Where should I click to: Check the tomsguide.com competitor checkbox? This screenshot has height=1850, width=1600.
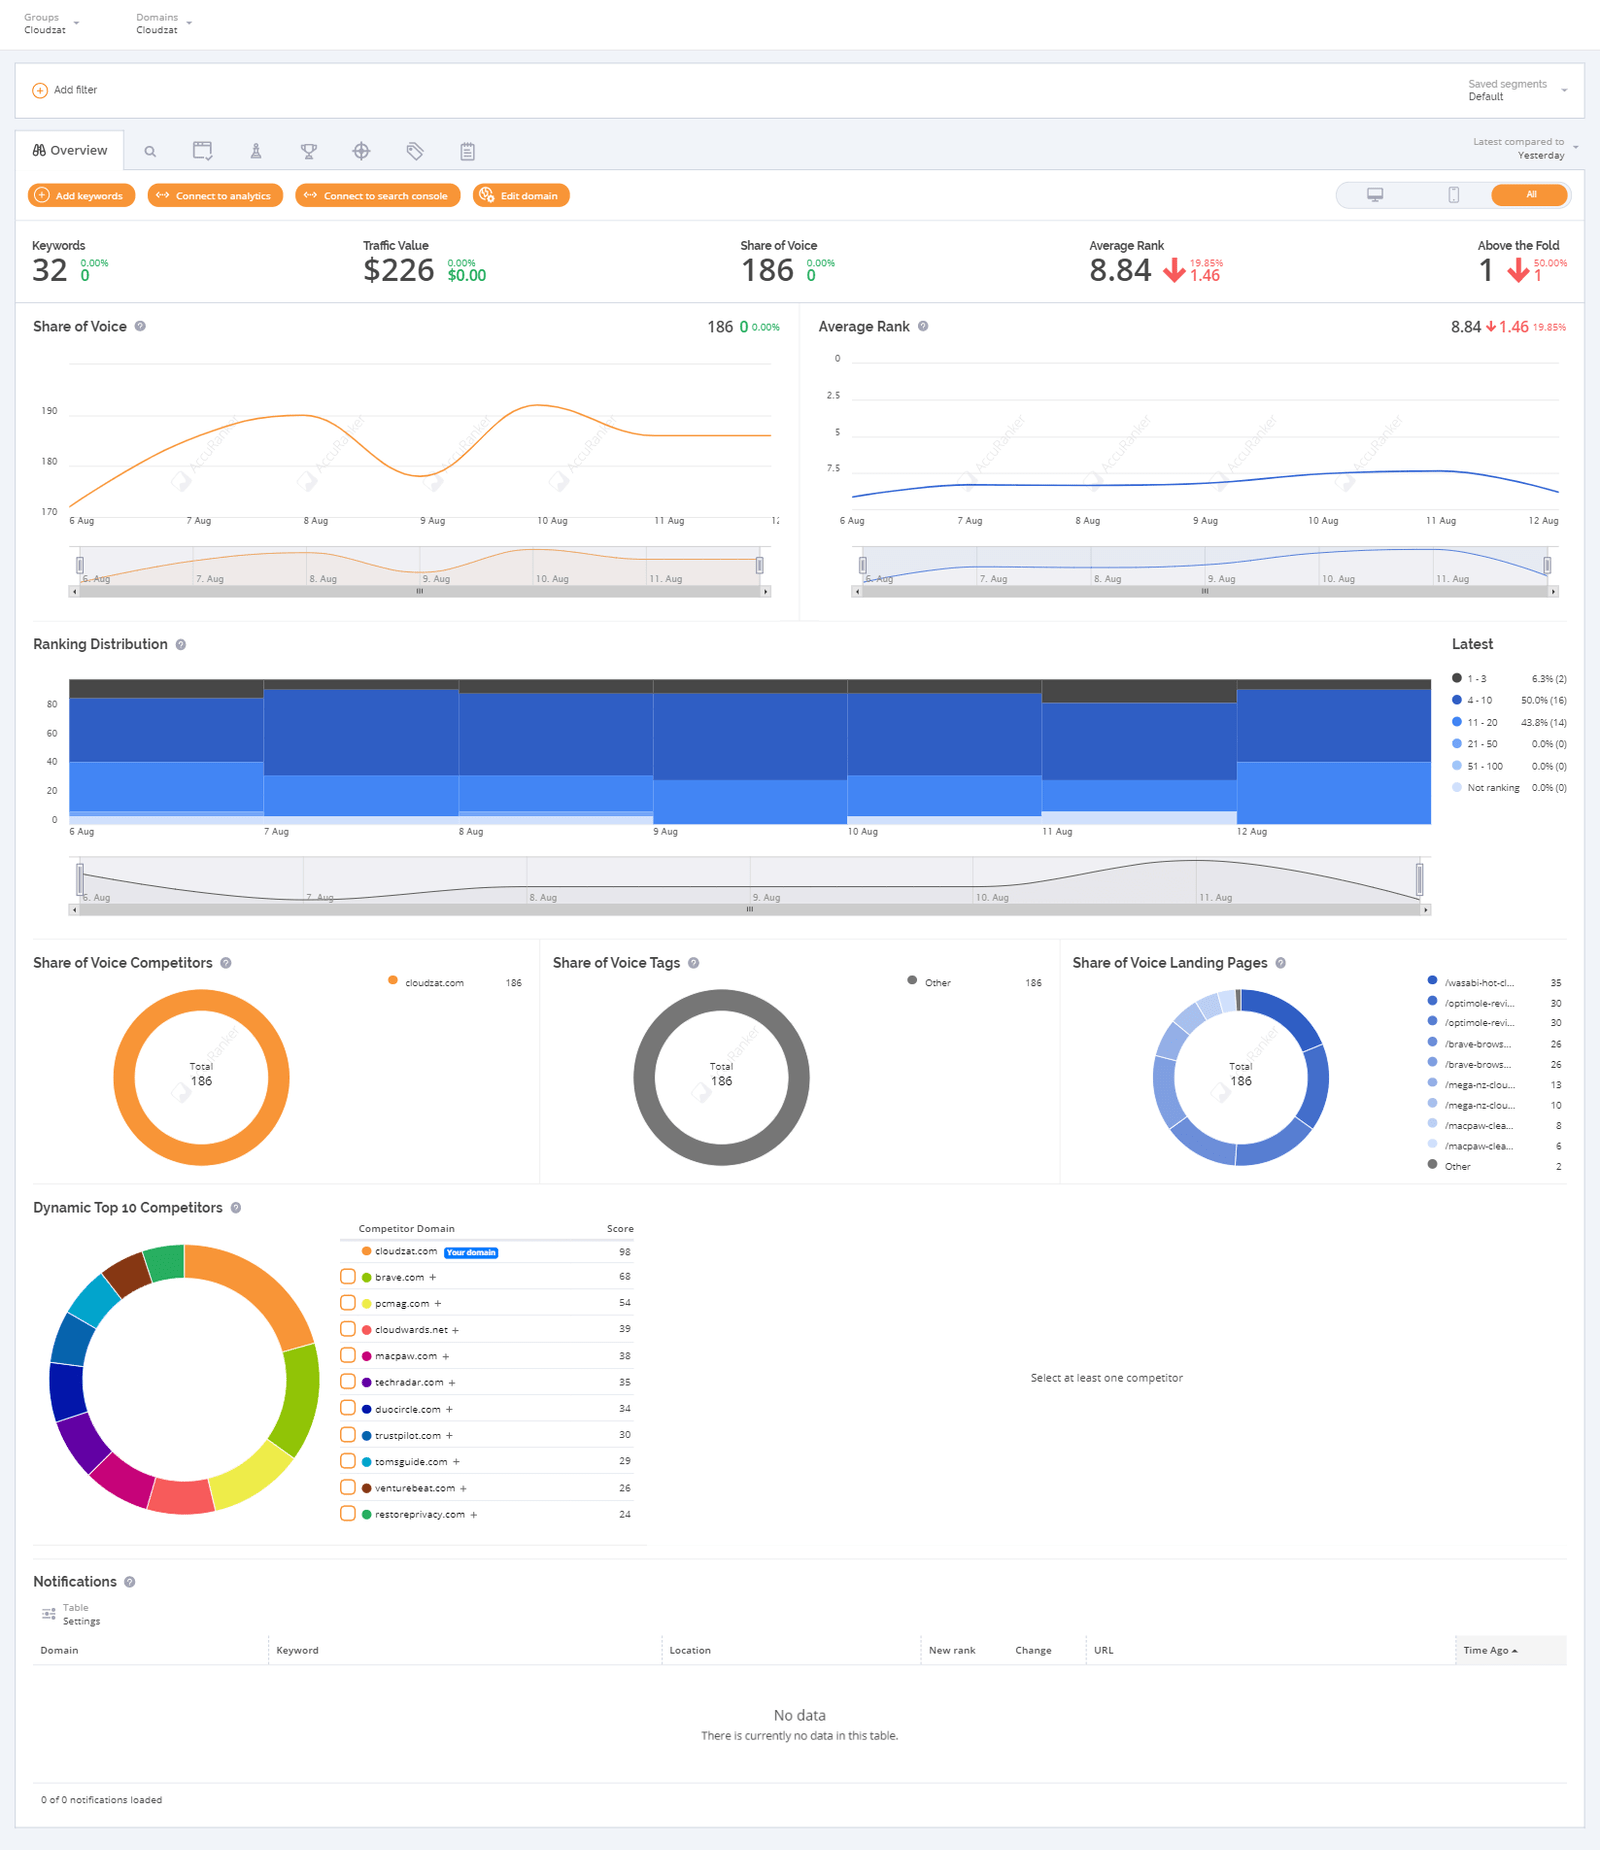[348, 1461]
